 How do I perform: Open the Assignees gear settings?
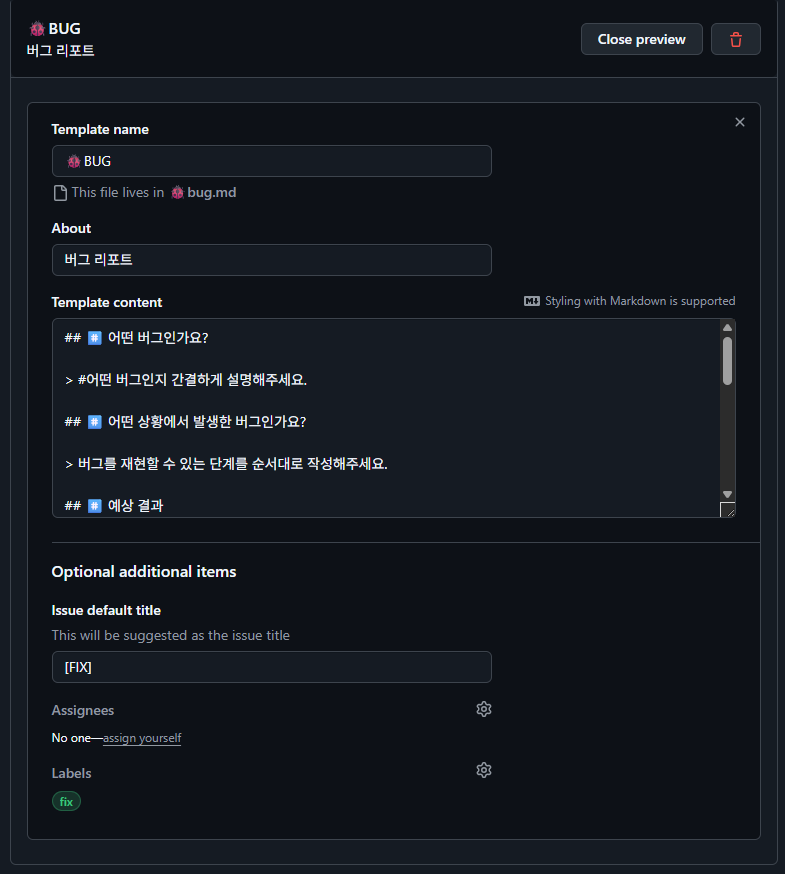(484, 709)
